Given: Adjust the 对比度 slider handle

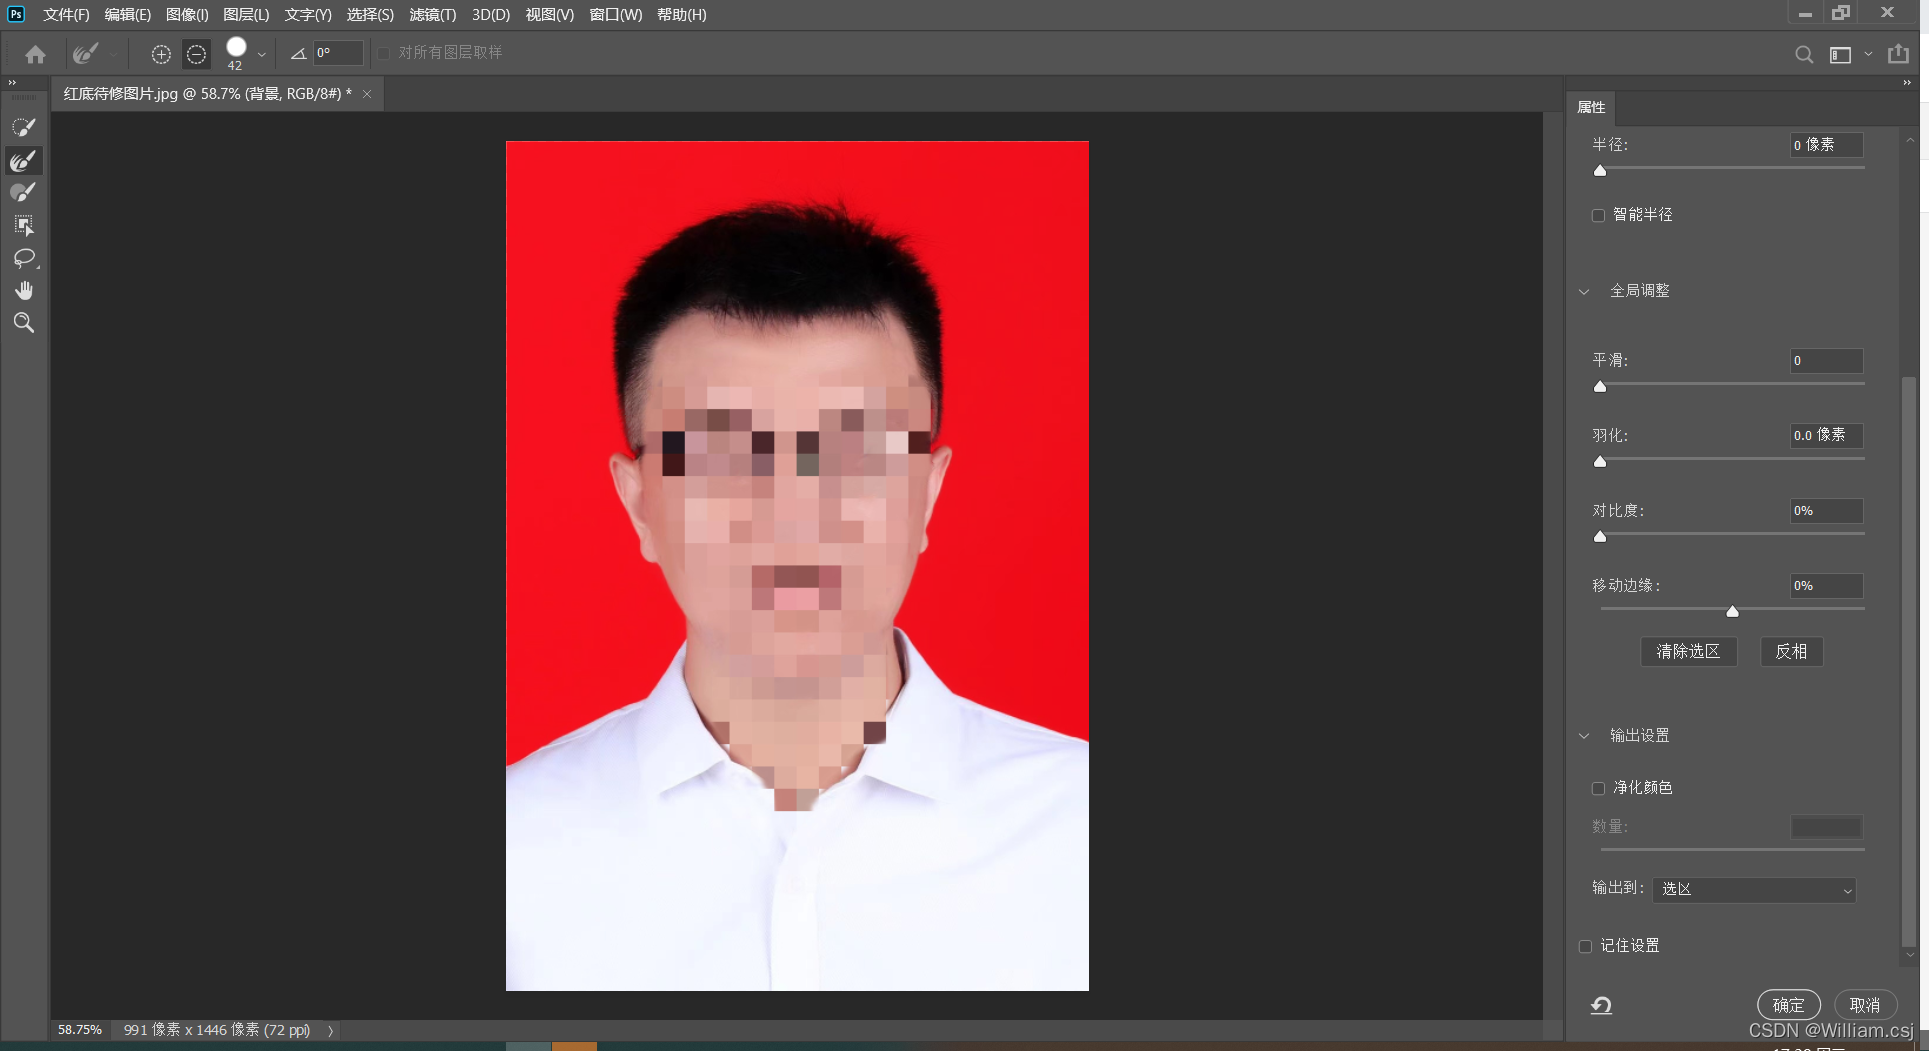Looking at the screenshot, I should coord(1600,537).
